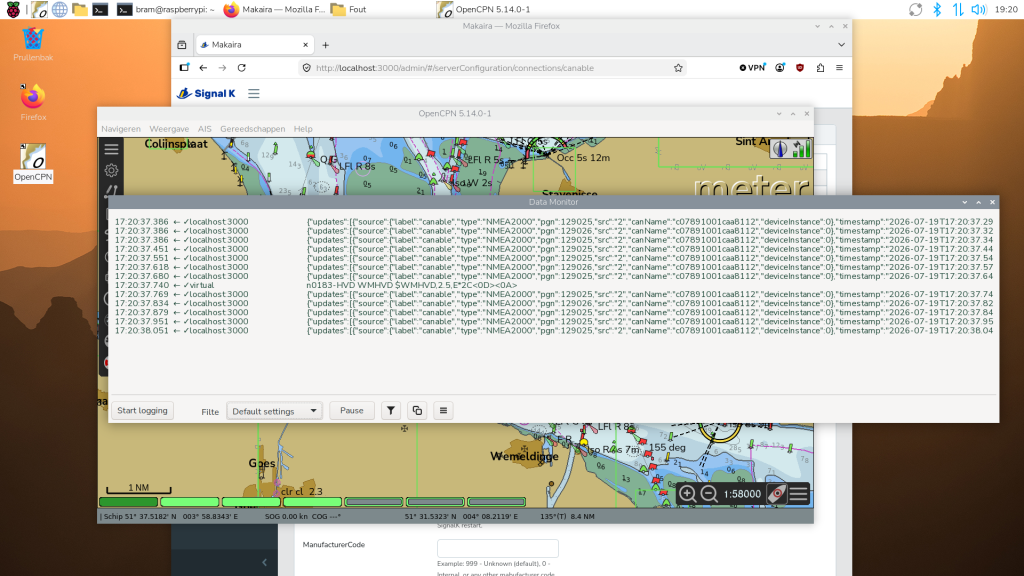Screen dimensions: 1024x576
Task: Toggle Signal K sidebar menu
Action: pyautogui.click(x=253, y=93)
